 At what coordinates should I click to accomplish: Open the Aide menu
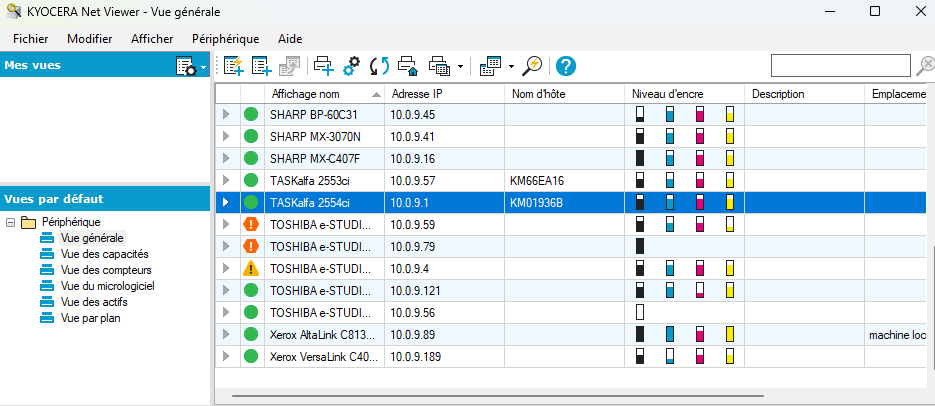[290, 39]
